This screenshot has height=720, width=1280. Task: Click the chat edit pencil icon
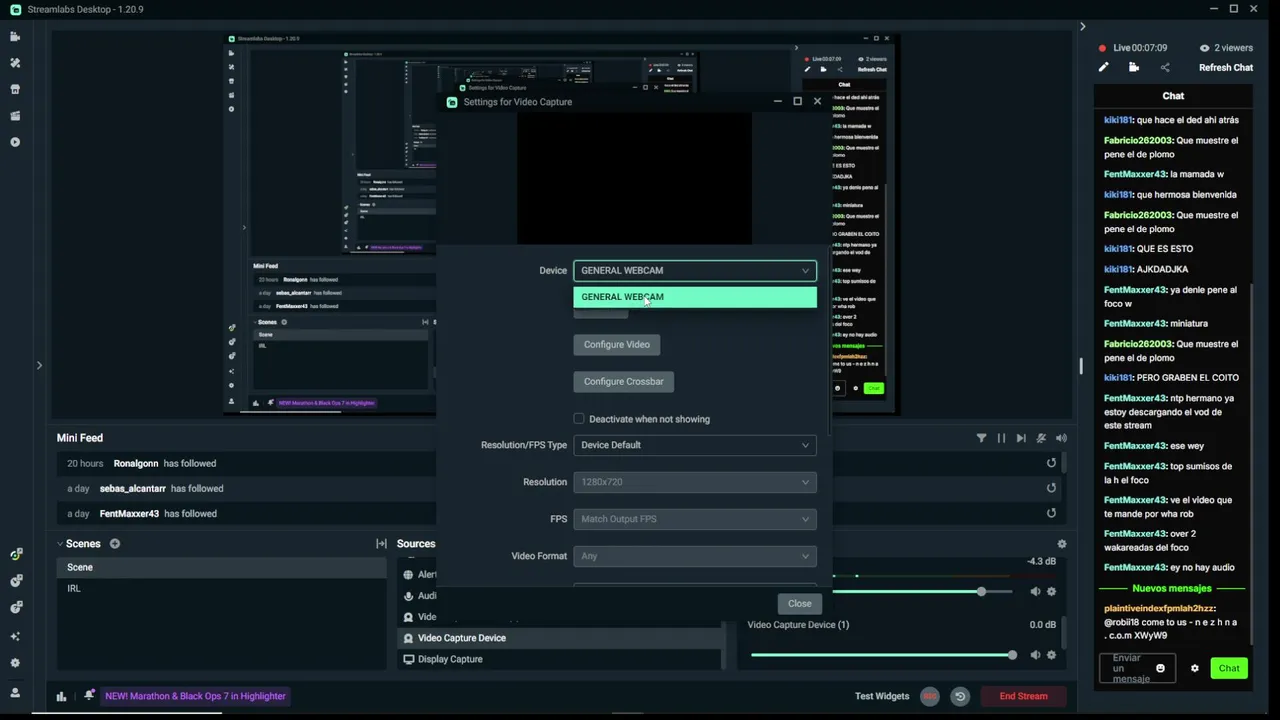pyautogui.click(x=1103, y=67)
